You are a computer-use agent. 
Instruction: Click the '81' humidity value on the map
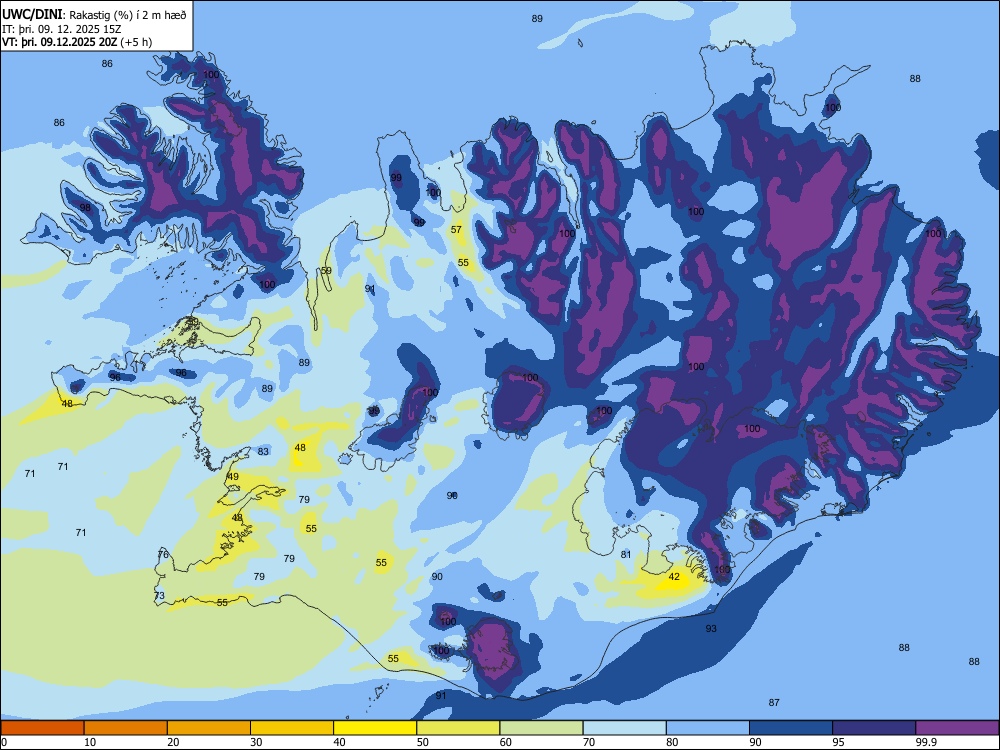pos(626,554)
